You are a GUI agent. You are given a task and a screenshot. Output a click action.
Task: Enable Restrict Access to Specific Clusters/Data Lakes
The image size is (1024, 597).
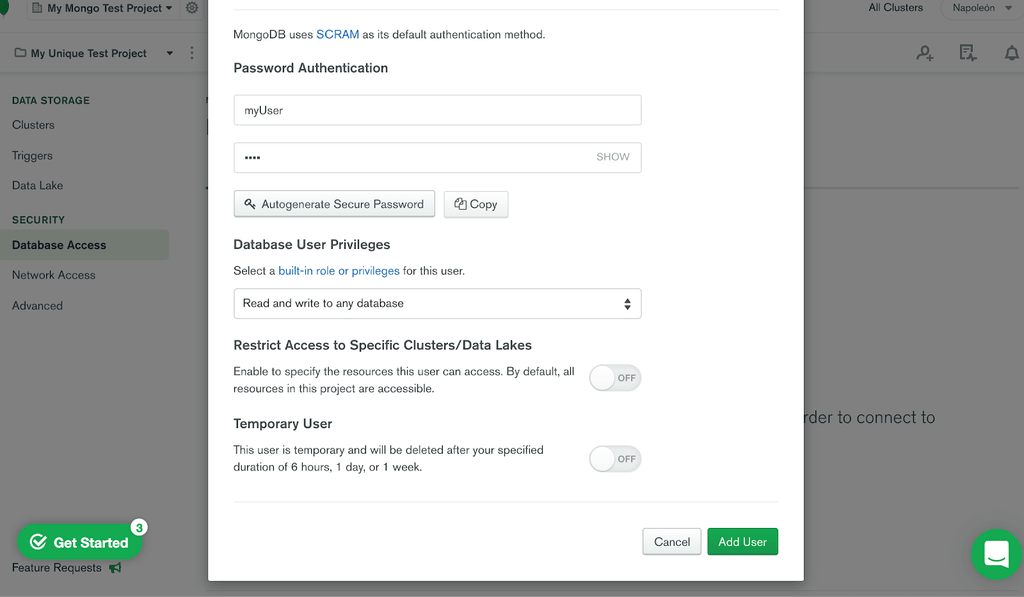(x=614, y=378)
